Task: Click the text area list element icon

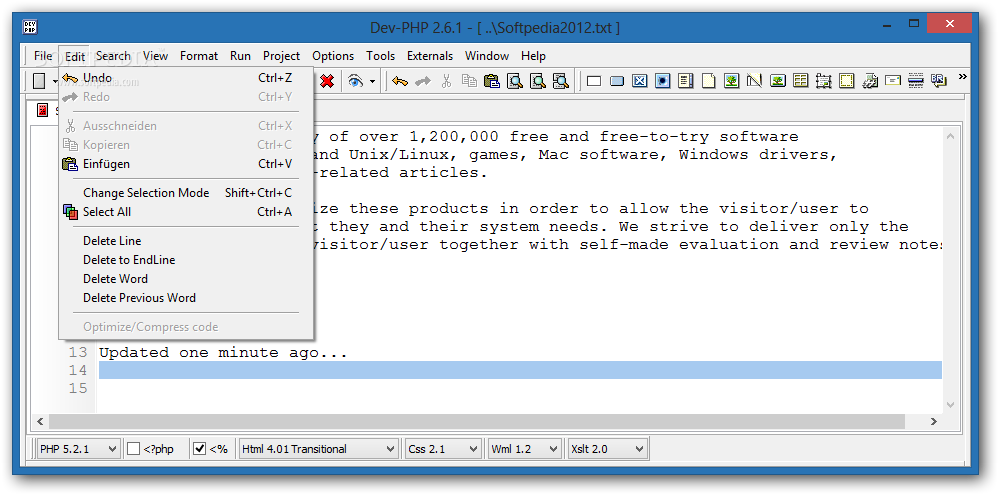Action: (x=686, y=82)
